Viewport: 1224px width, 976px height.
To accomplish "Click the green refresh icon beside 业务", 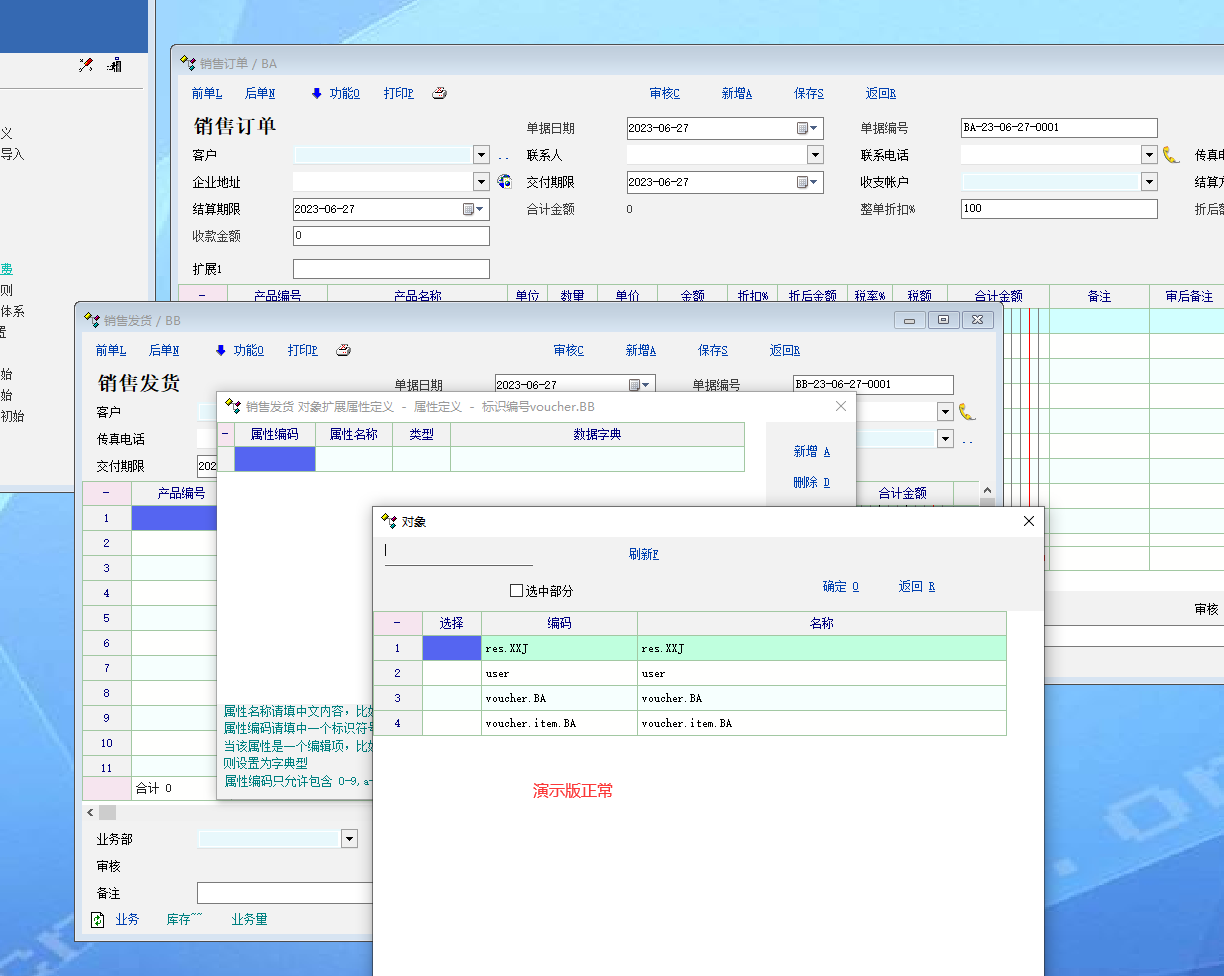I will [x=98, y=920].
